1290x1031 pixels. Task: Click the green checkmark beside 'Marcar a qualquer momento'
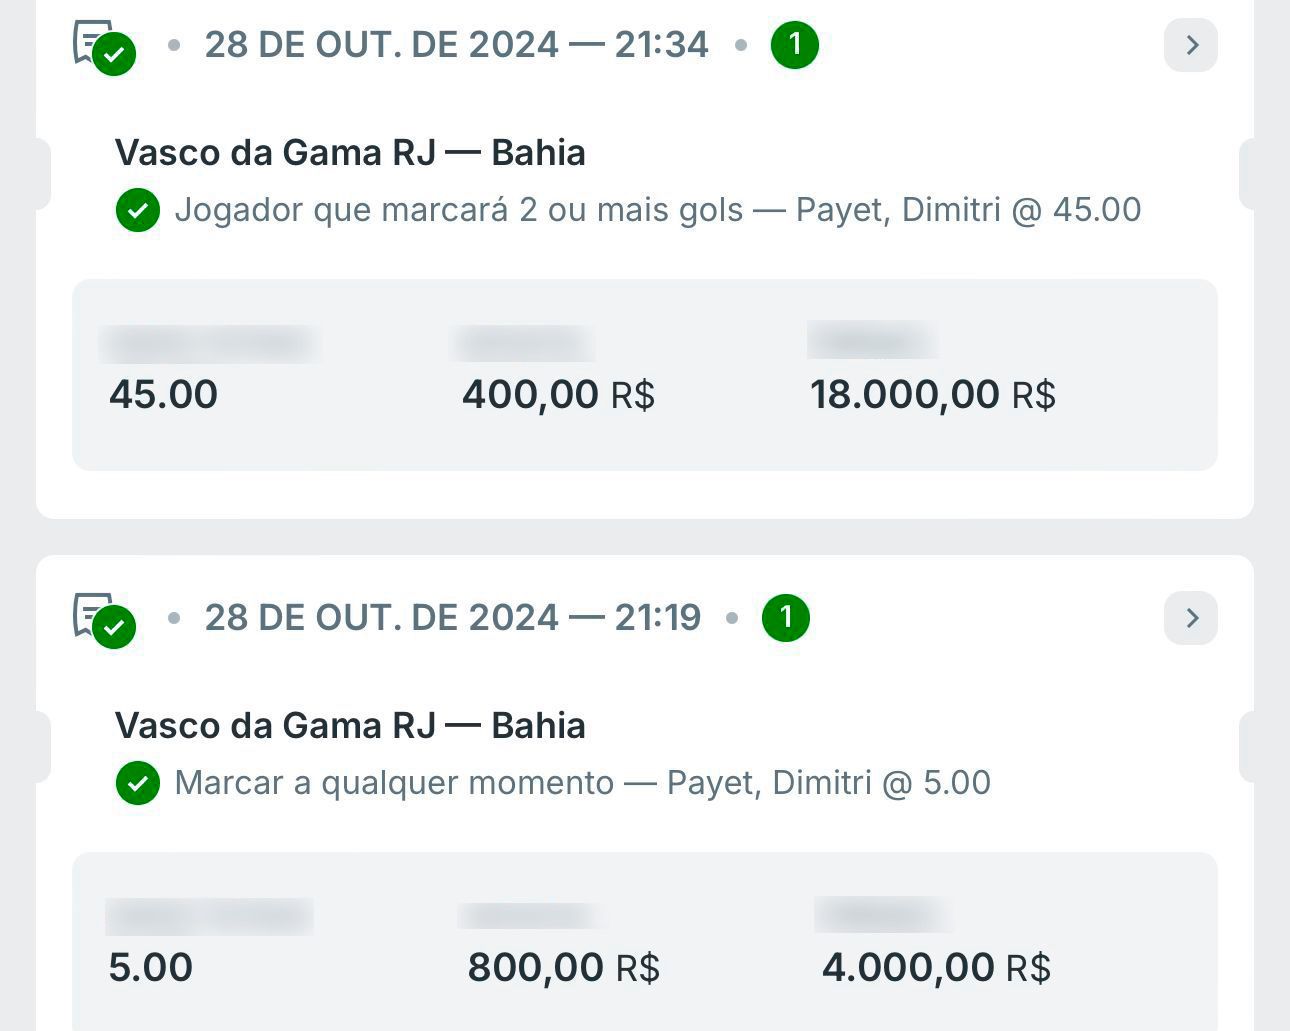coord(138,783)
